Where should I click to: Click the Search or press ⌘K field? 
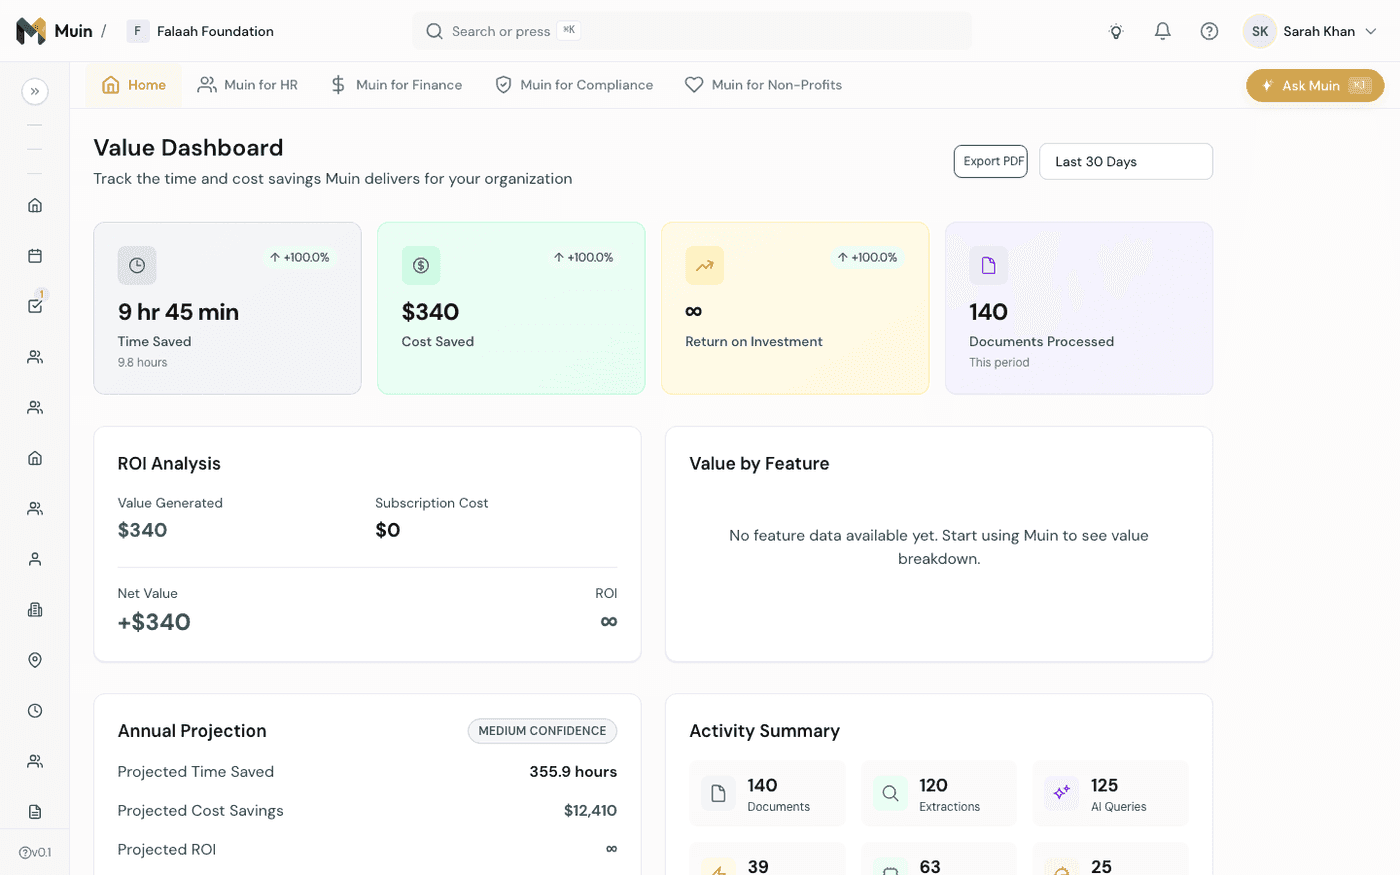692,31
